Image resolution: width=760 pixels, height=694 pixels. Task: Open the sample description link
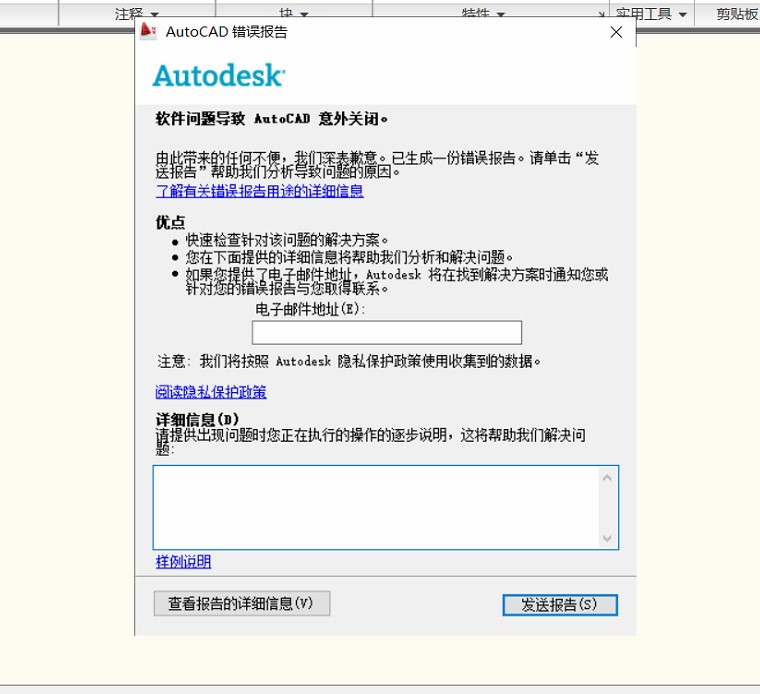[183, 562]
